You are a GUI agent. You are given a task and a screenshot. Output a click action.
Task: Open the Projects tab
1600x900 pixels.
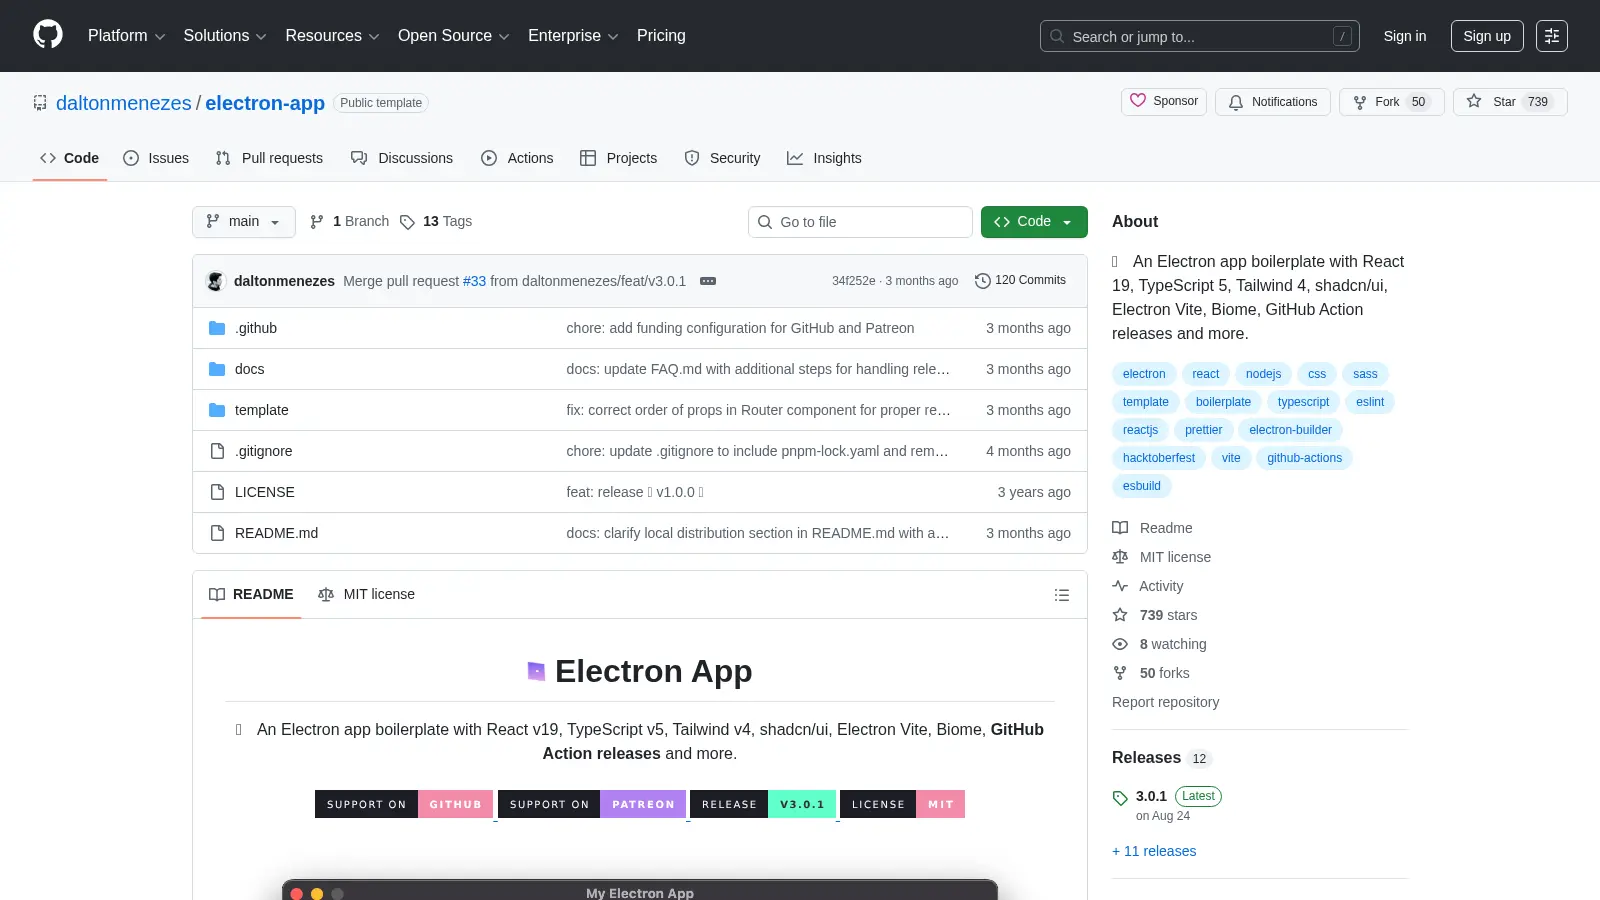click(618, 158)
